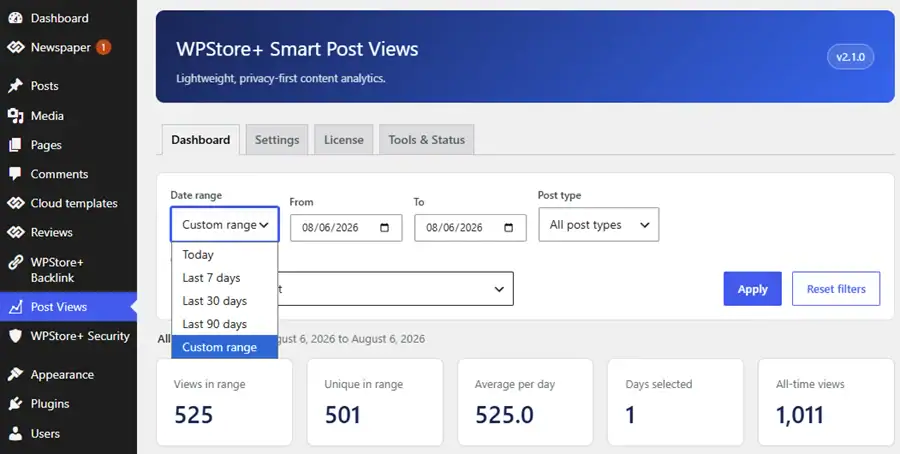Choose Today from the date range list

(224, 254)
